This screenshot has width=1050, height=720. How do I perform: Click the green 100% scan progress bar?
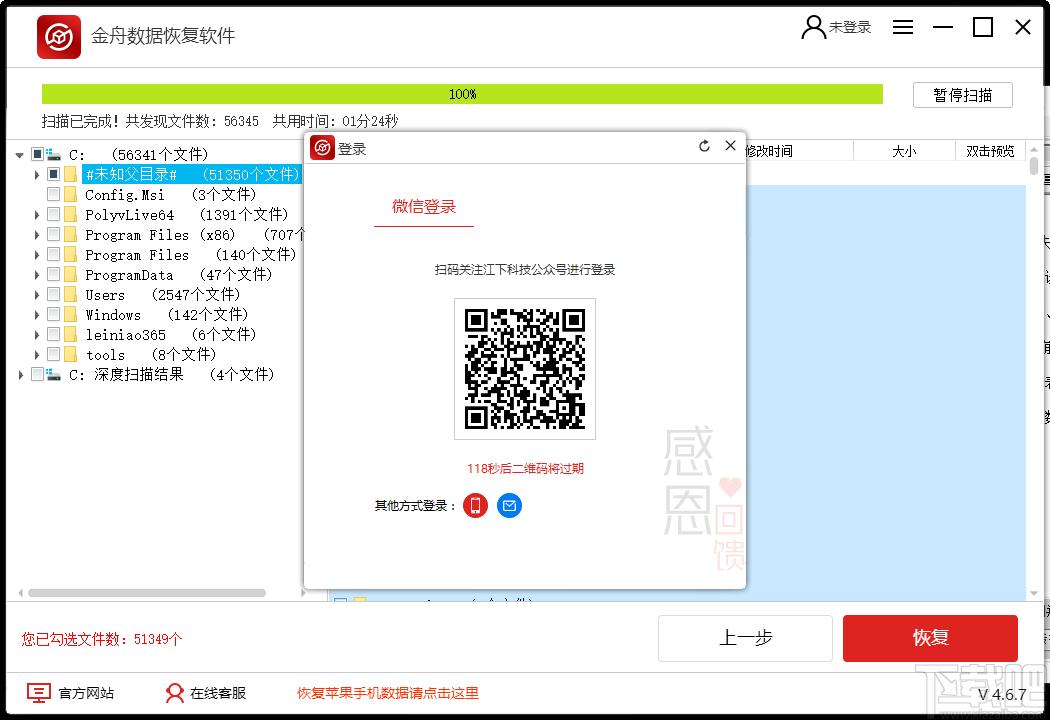(462, 94)
